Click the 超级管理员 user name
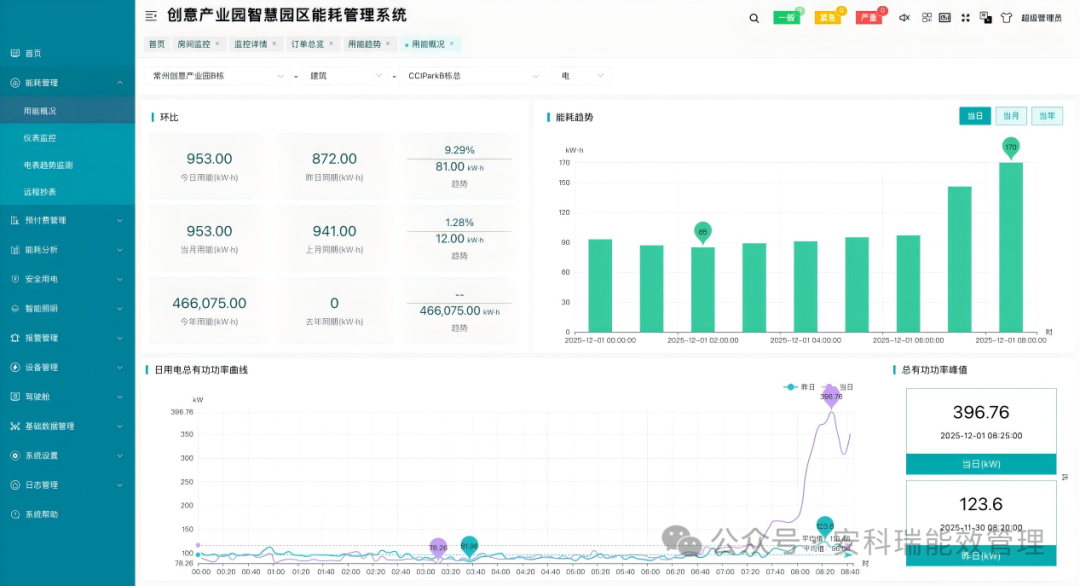The height and width of the screenshot is (586, 1080). (x=1041, y=18)
